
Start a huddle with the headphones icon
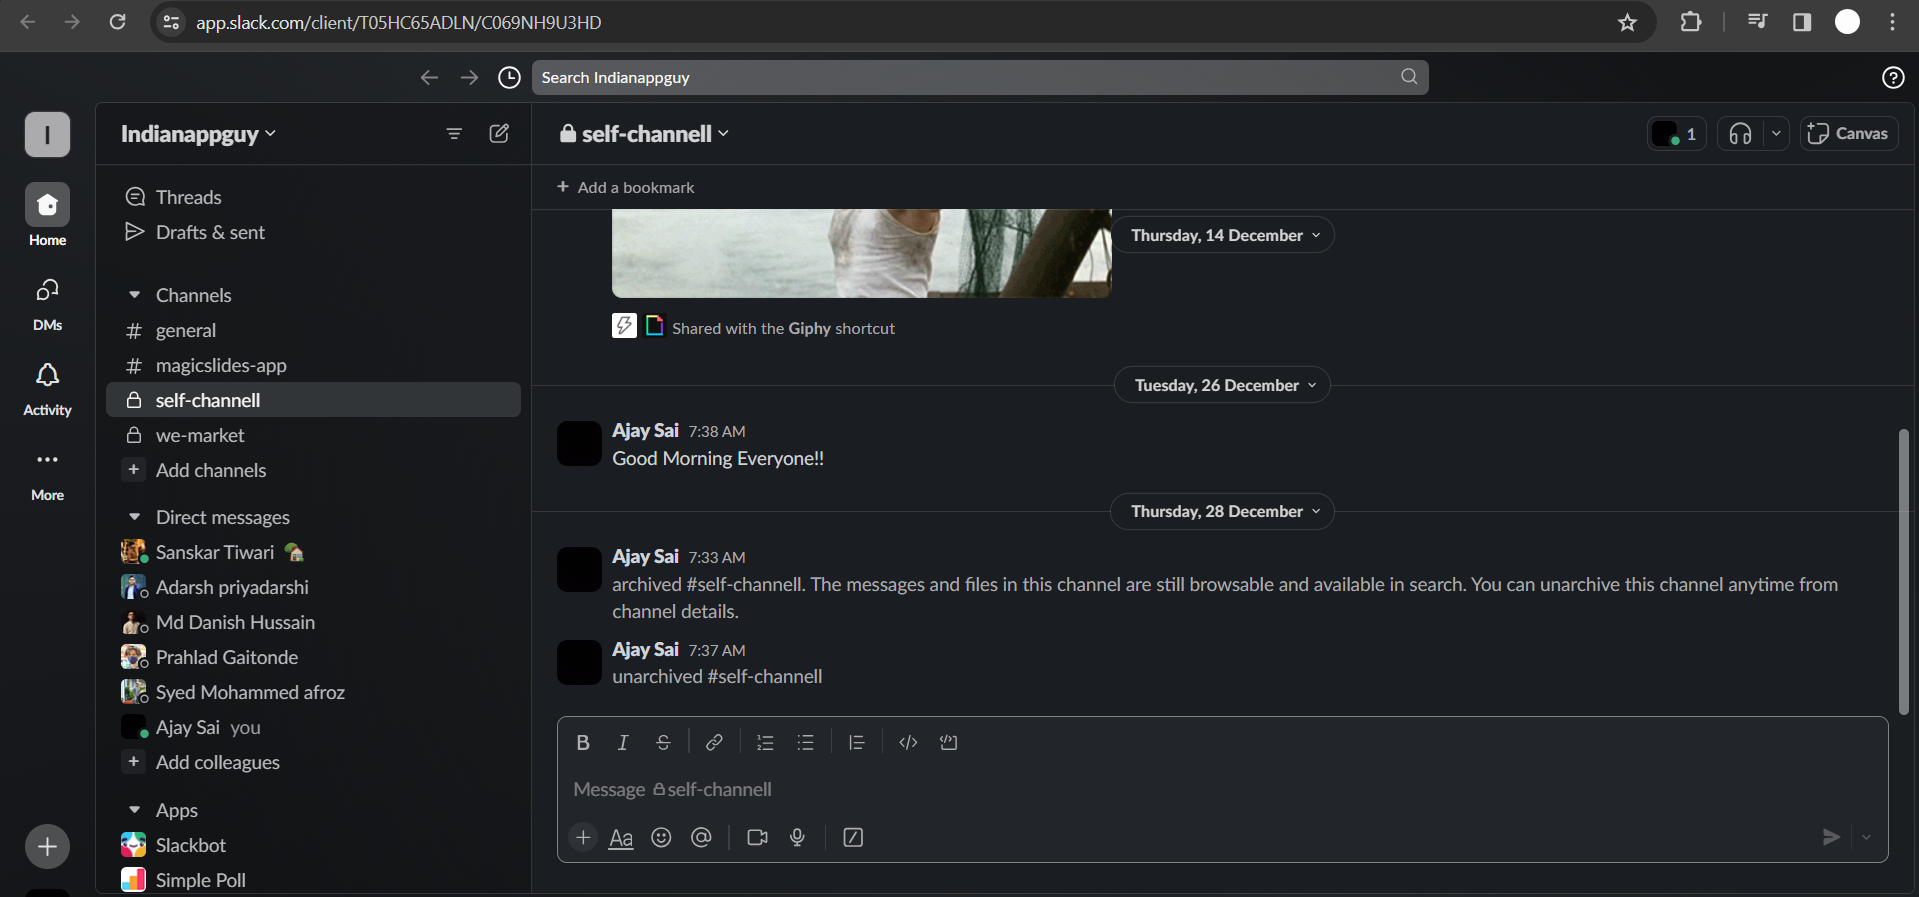(1741, 133)
